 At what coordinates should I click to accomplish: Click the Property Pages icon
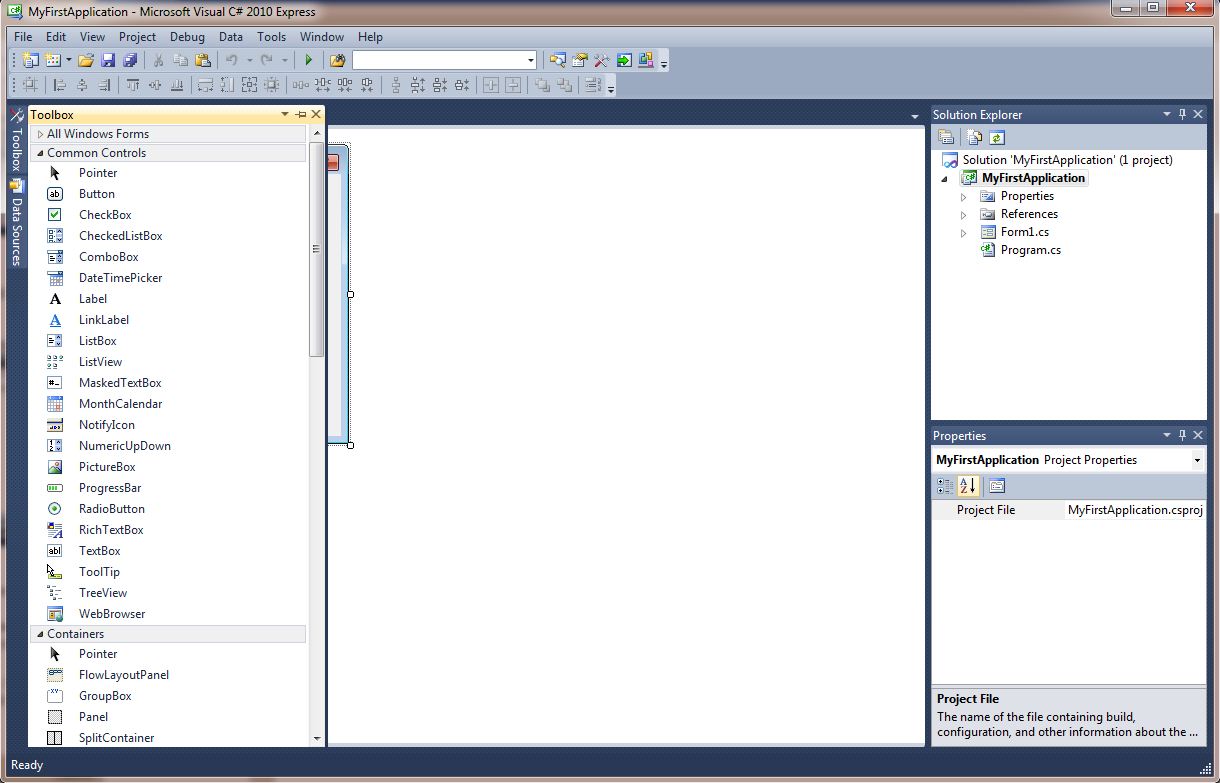(x=996, y=486)
